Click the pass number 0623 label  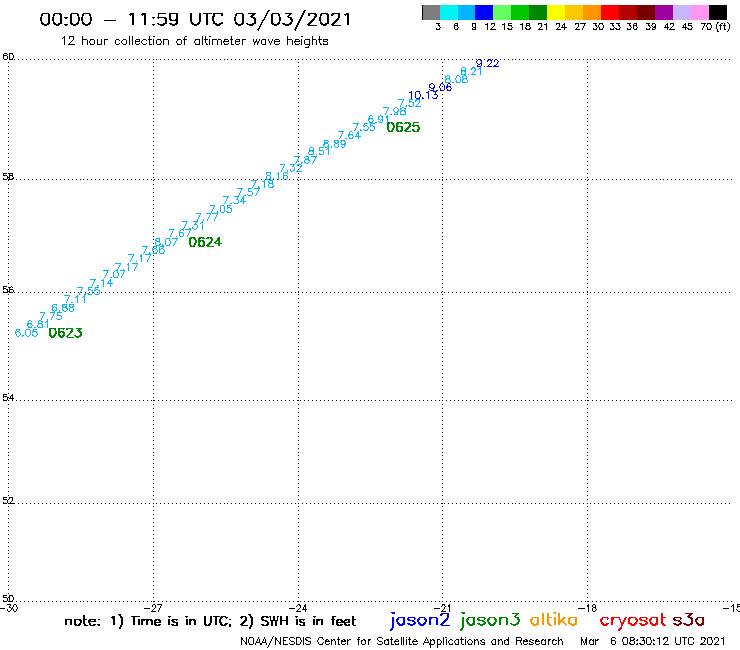coord(66,333)
